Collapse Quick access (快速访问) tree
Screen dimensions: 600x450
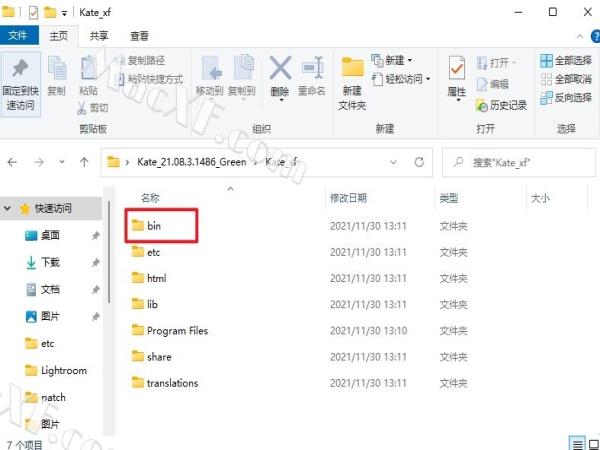point(7,209)
